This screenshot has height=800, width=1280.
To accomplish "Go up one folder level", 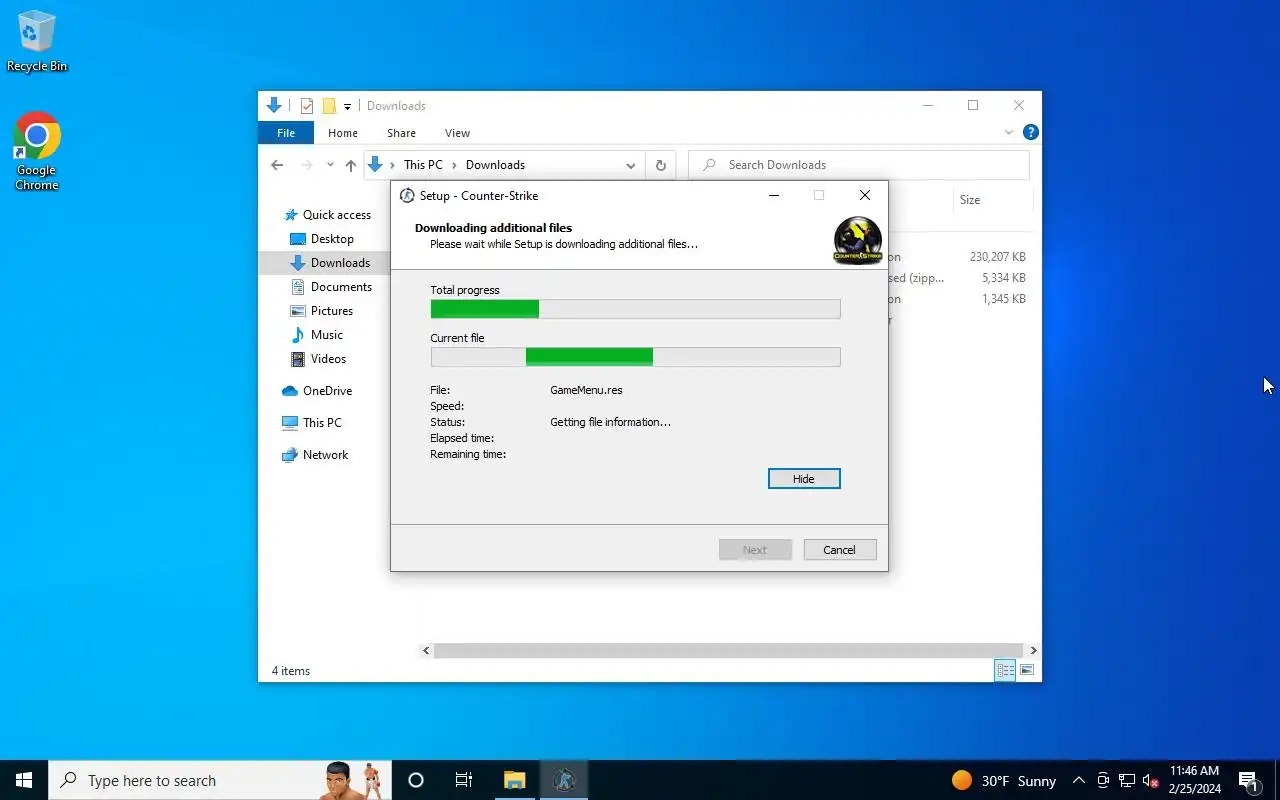I will tap(350, 165).
